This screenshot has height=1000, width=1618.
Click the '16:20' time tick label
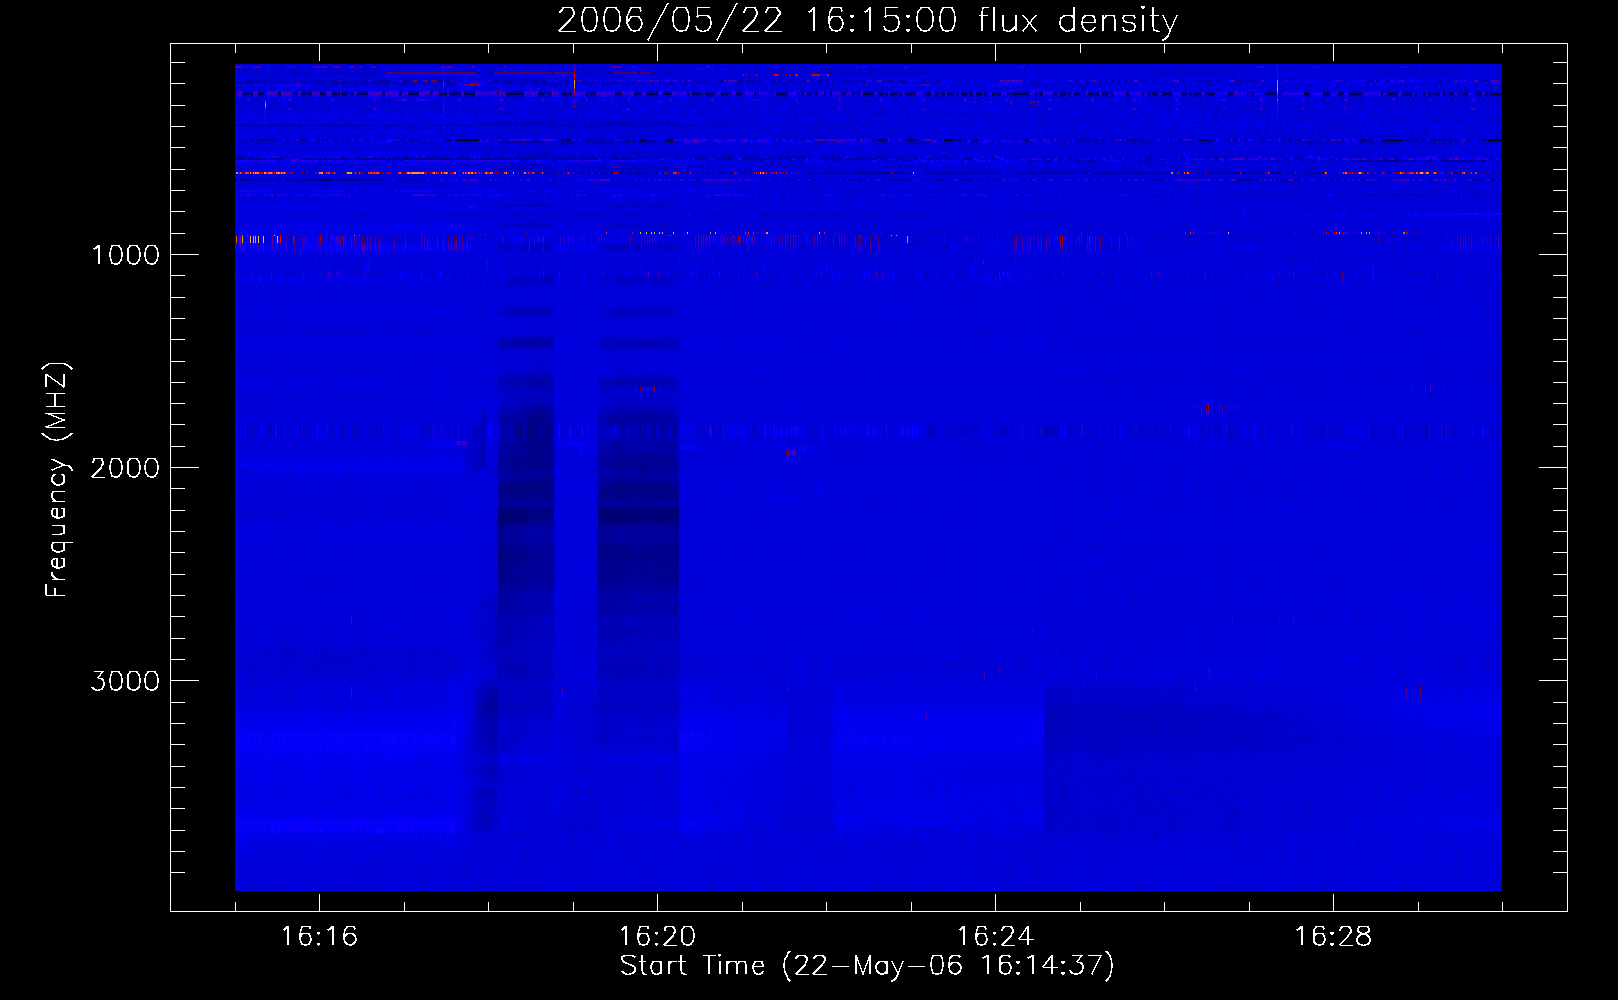tap(657, 936)
